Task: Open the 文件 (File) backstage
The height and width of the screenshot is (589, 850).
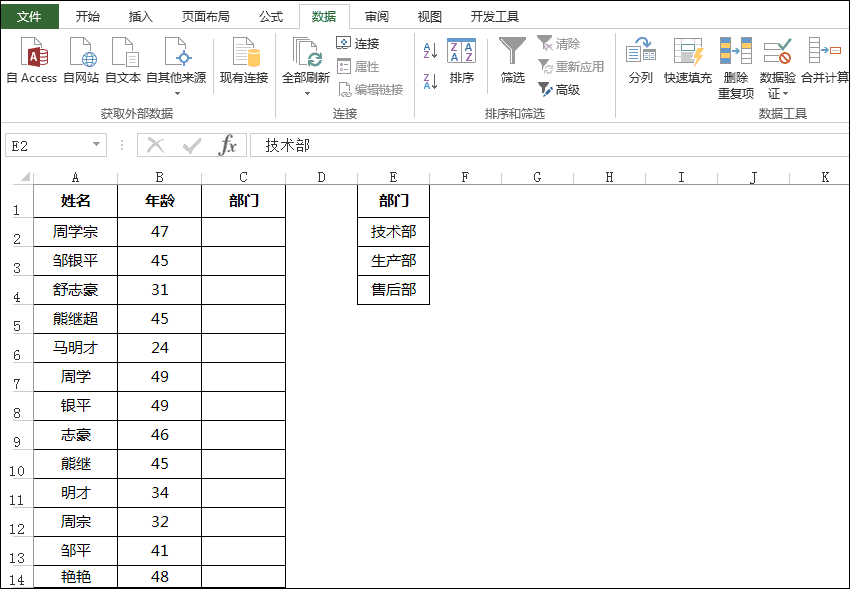Action: [28, 16]
